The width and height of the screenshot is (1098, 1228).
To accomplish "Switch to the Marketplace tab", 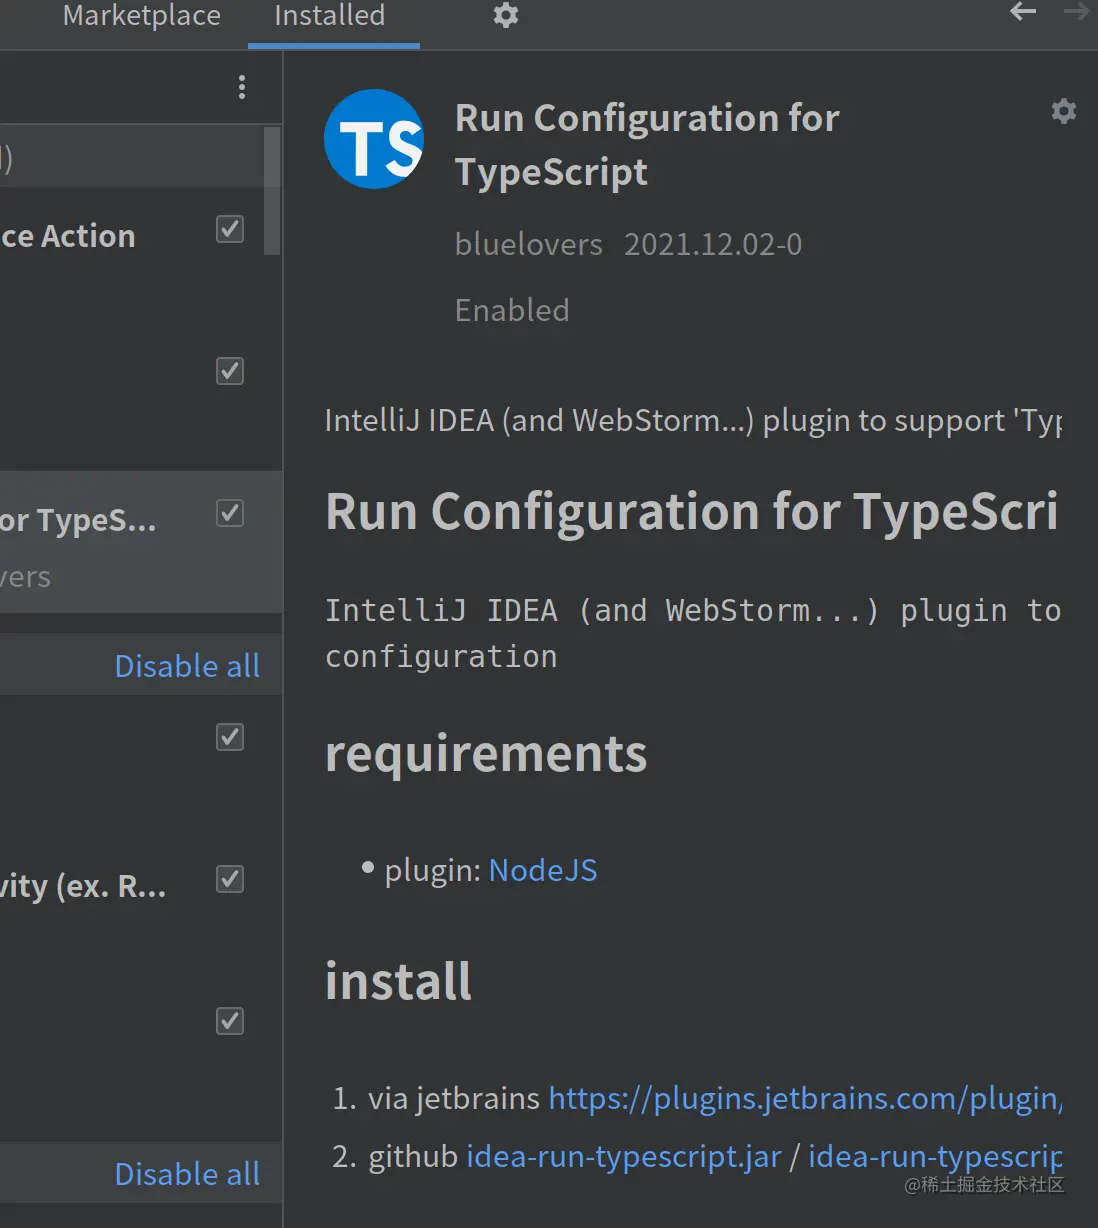I will tap(141, 16).
